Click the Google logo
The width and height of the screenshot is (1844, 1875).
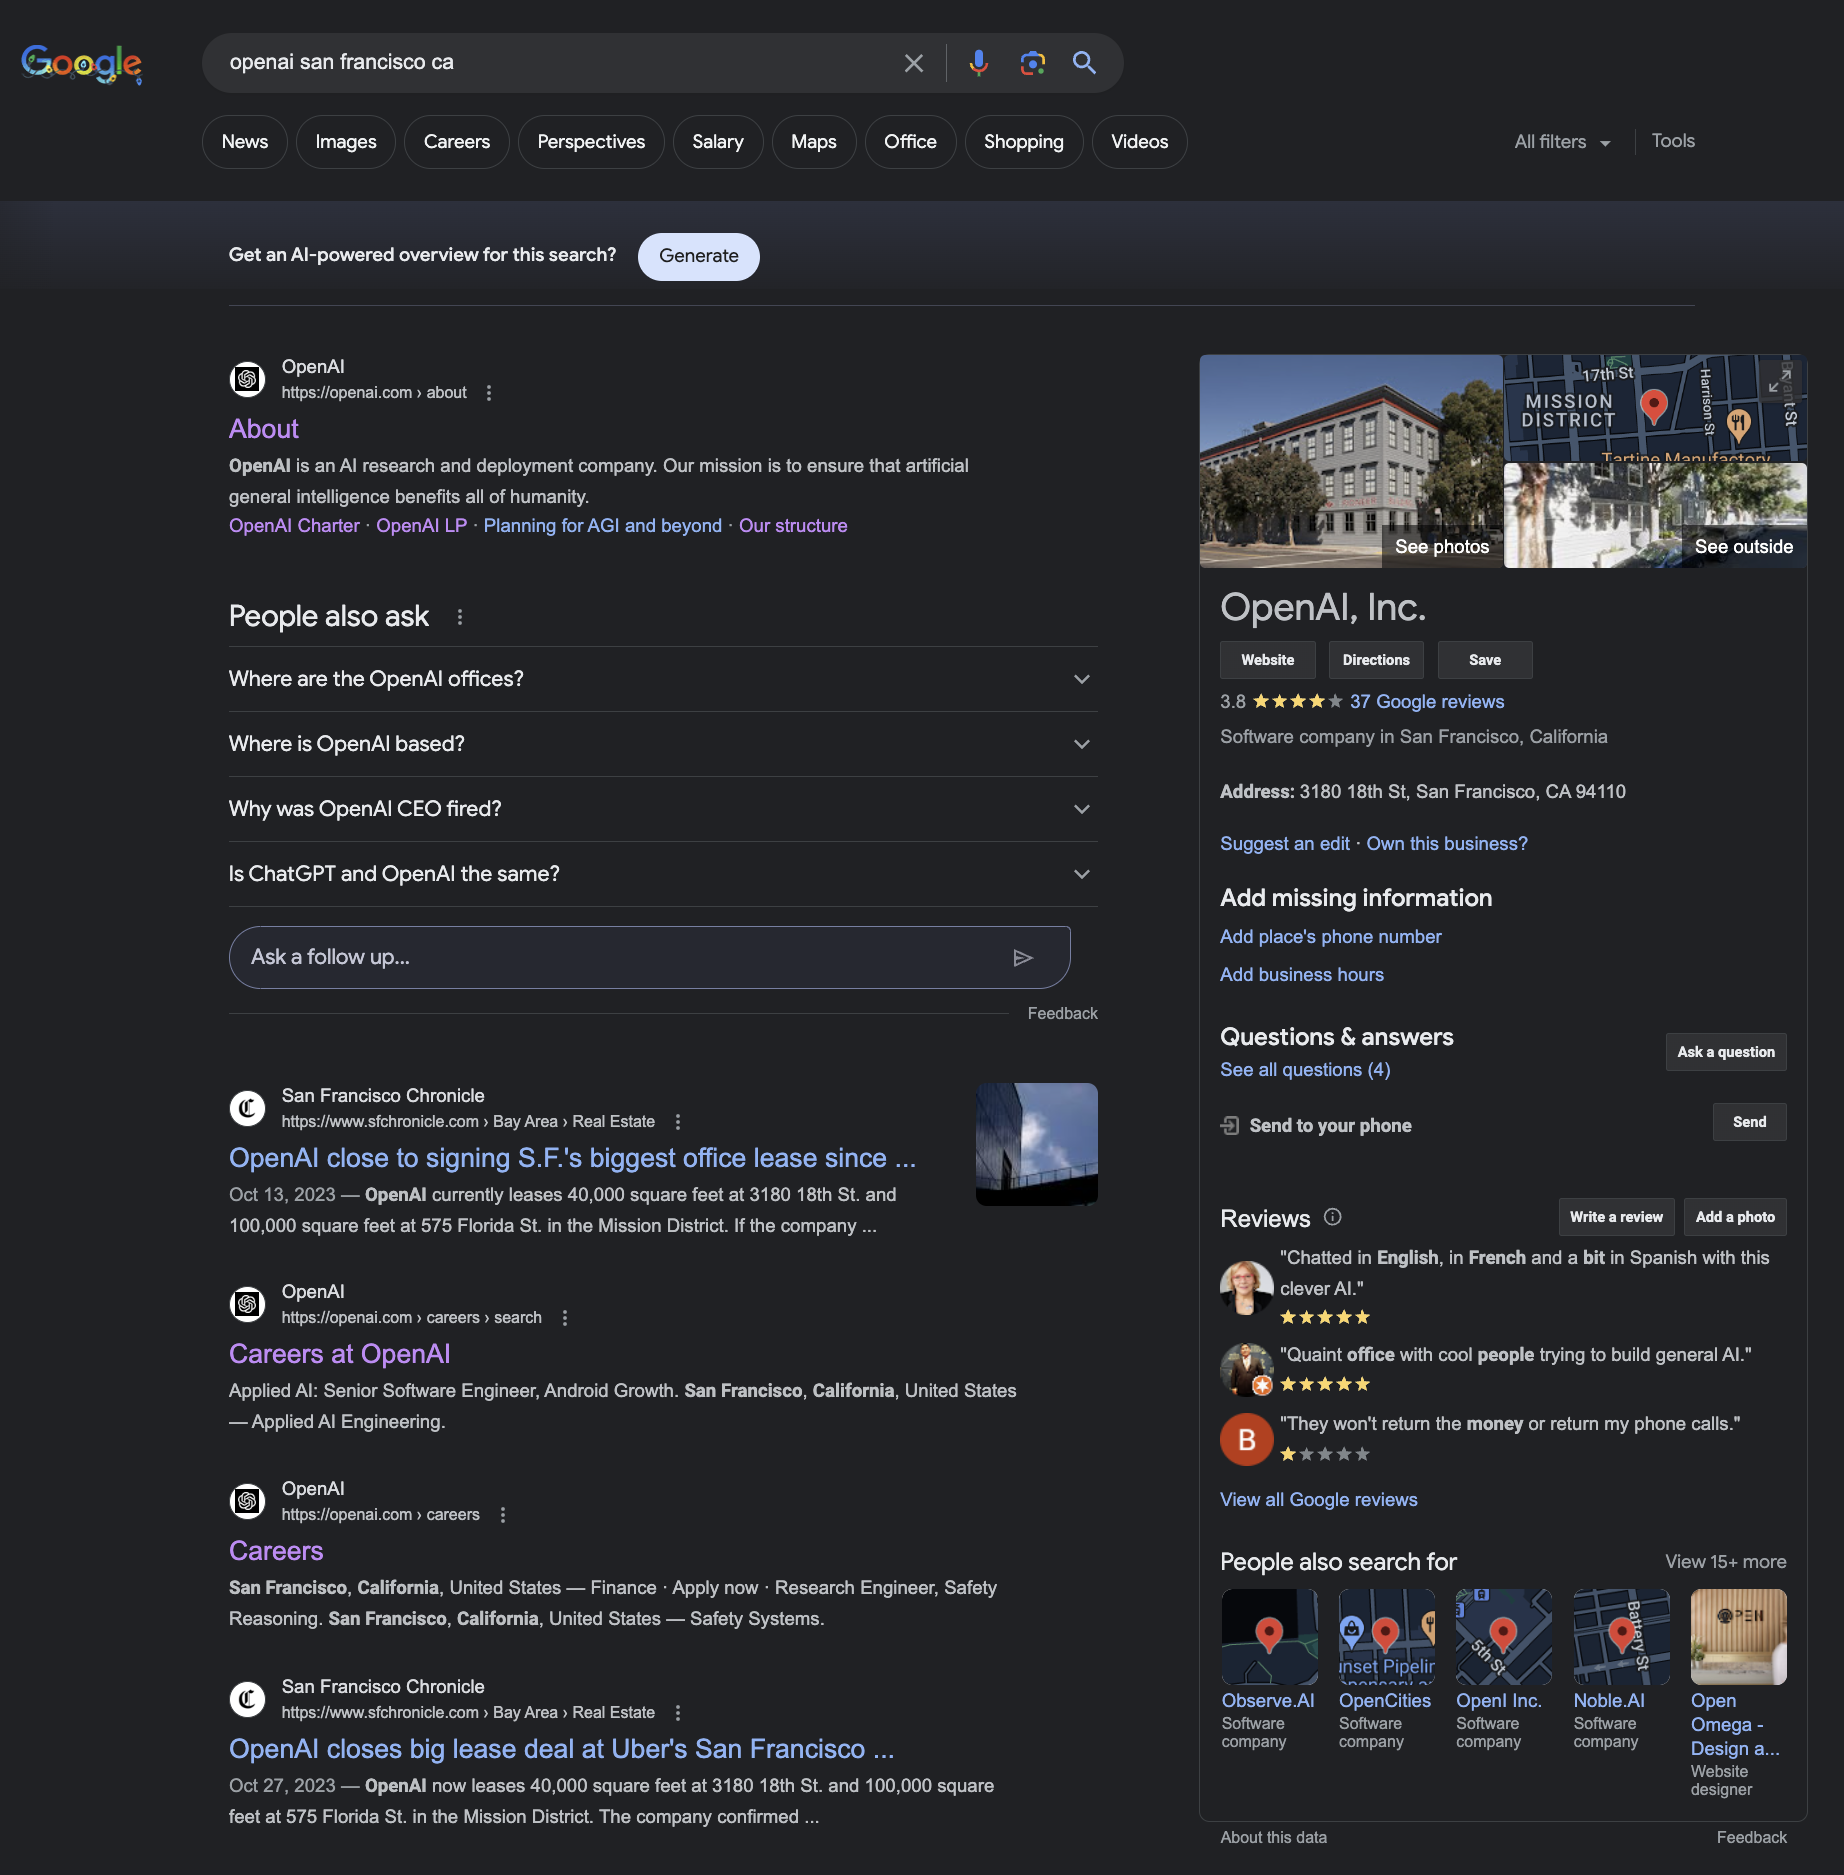pyautogui.click(x=80, y=62)
